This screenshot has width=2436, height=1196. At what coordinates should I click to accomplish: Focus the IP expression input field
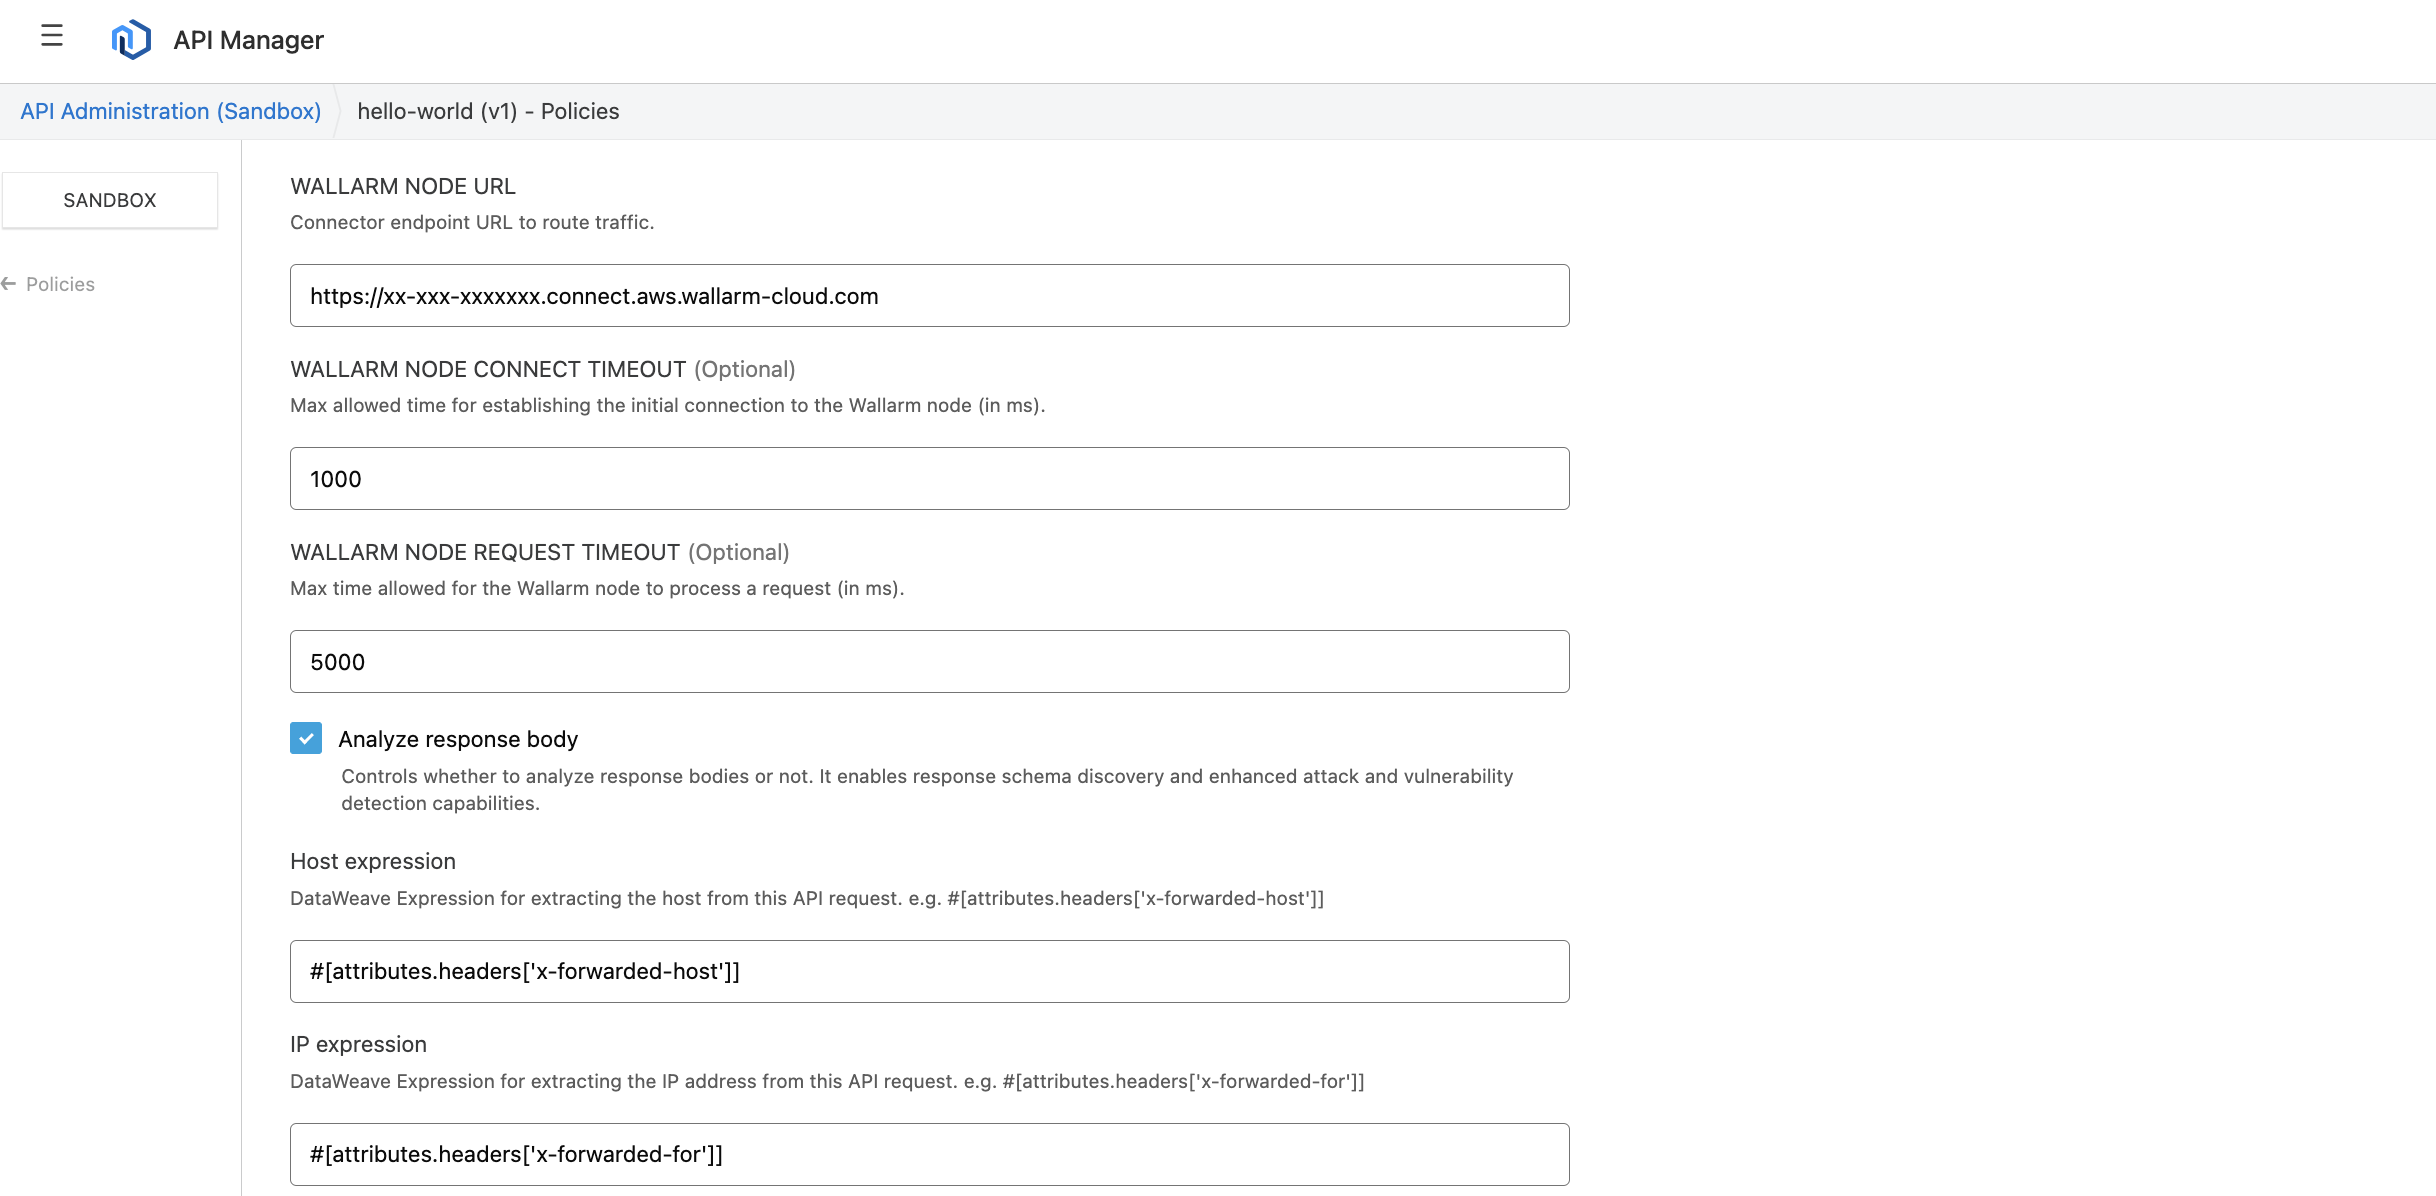click(x=929, y=1154)
